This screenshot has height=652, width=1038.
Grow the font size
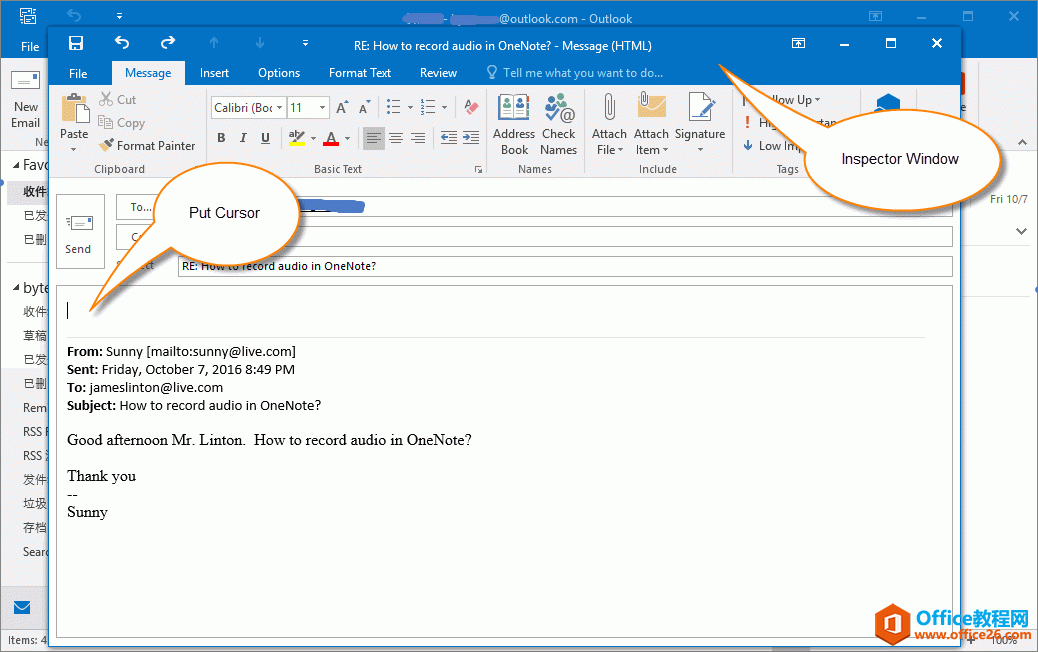tap(342, 107)
